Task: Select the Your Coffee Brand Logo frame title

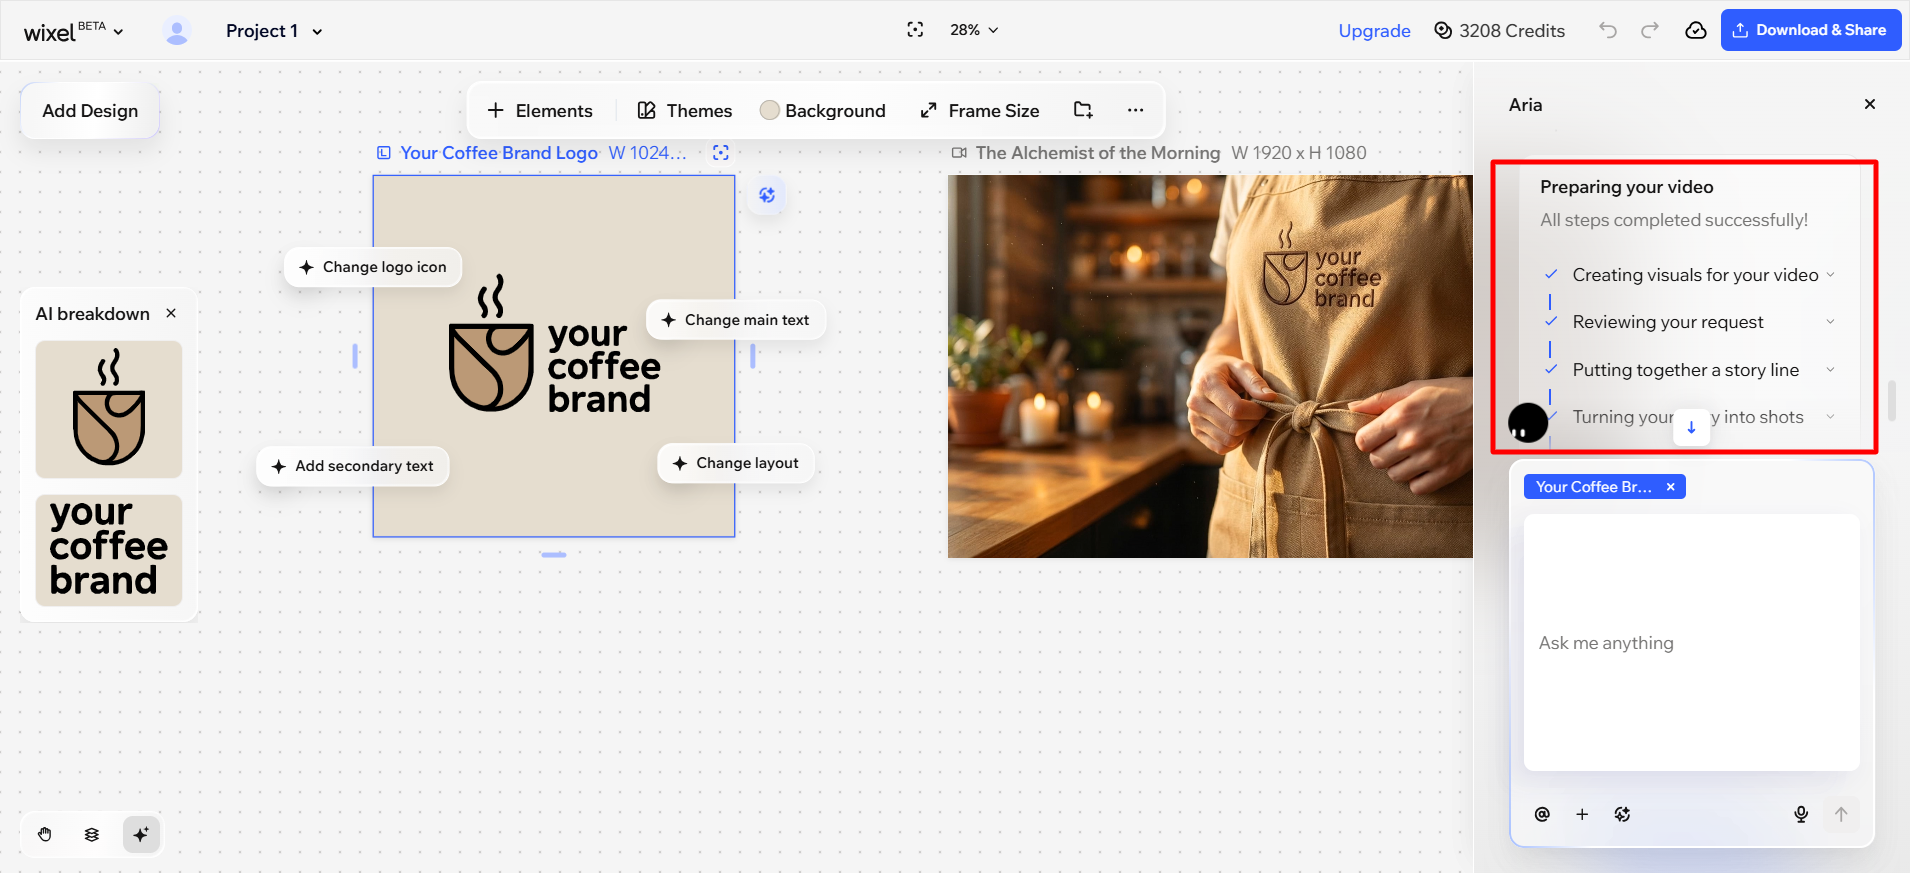Action: click(499, 153)
